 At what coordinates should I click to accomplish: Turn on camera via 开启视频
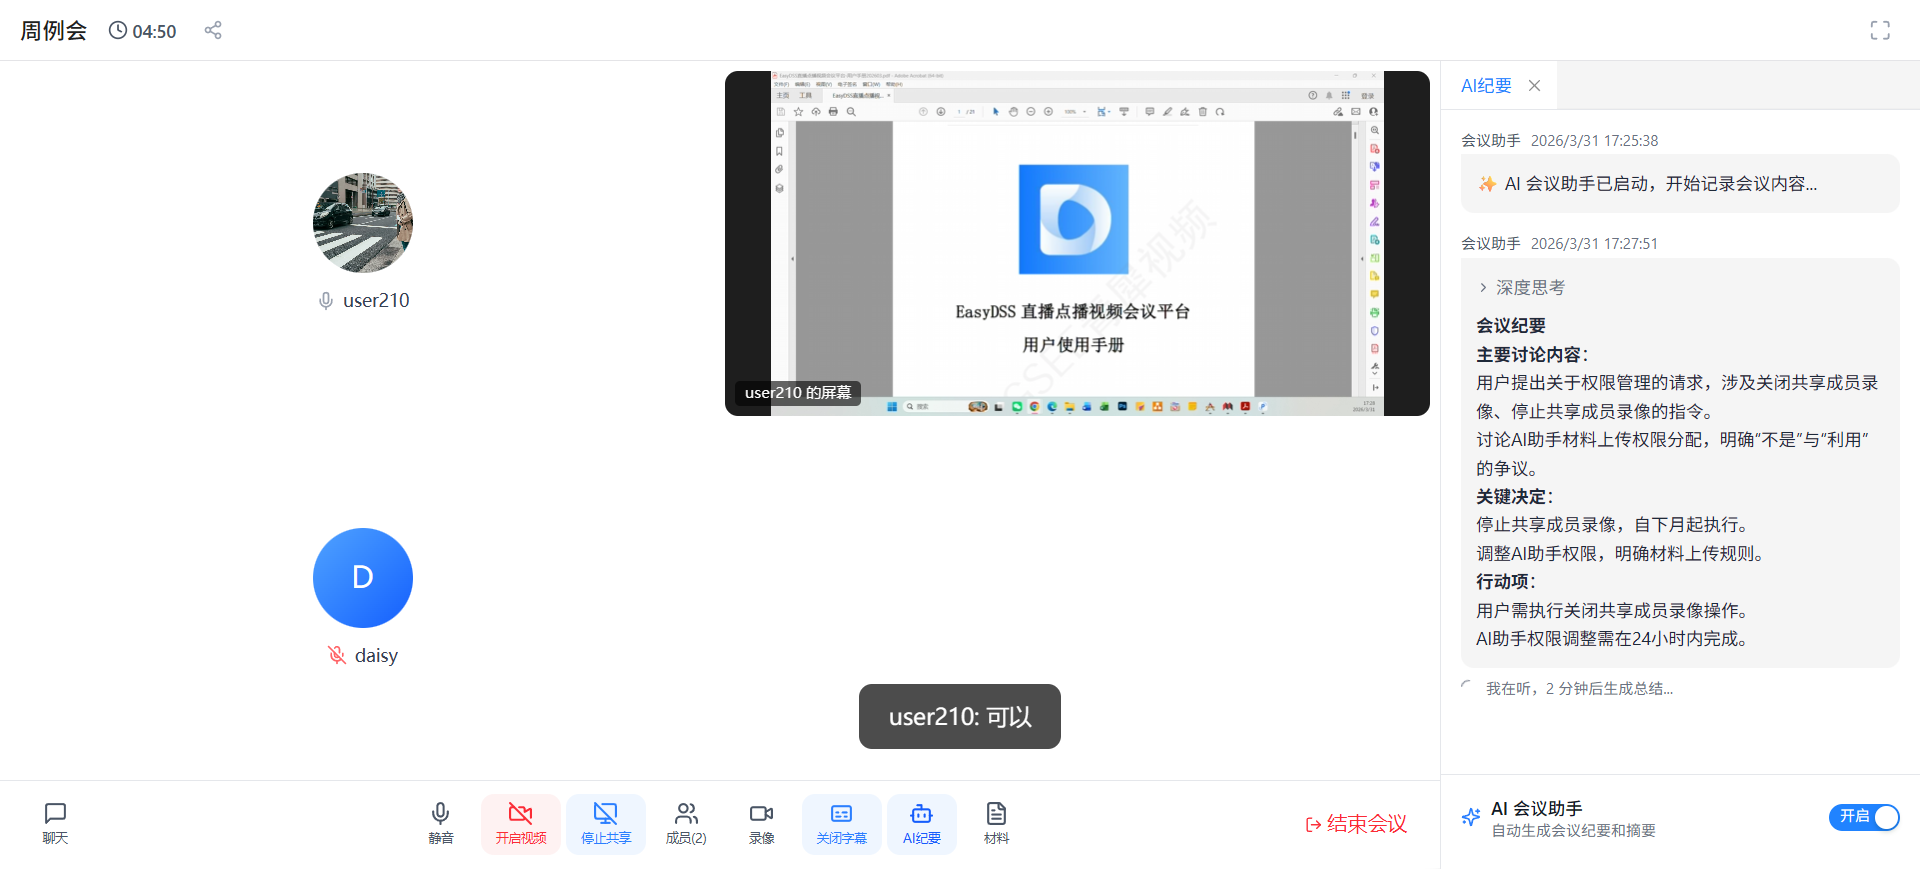[x=521, y=824]
